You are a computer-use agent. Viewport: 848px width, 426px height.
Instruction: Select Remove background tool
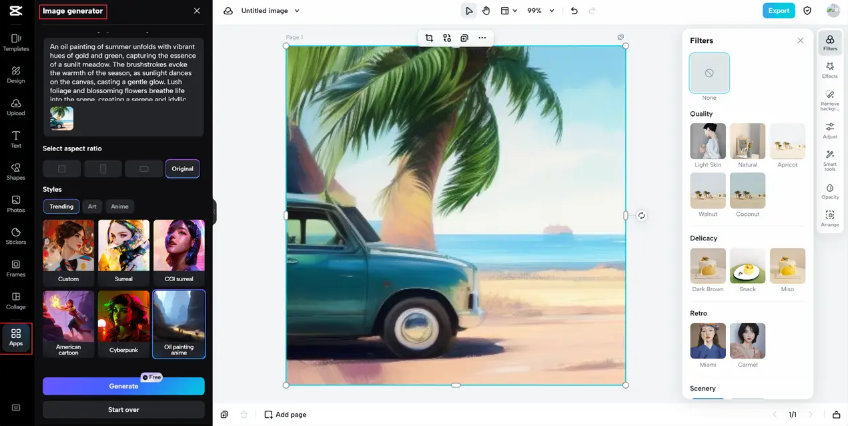click(830, 100)
